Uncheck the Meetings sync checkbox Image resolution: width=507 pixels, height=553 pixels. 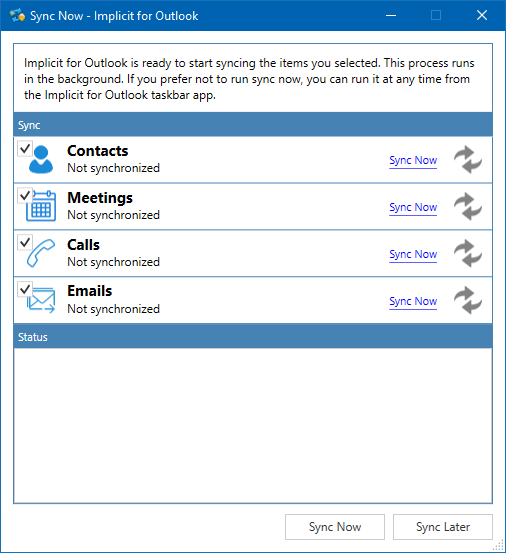[x=25, y=195]
